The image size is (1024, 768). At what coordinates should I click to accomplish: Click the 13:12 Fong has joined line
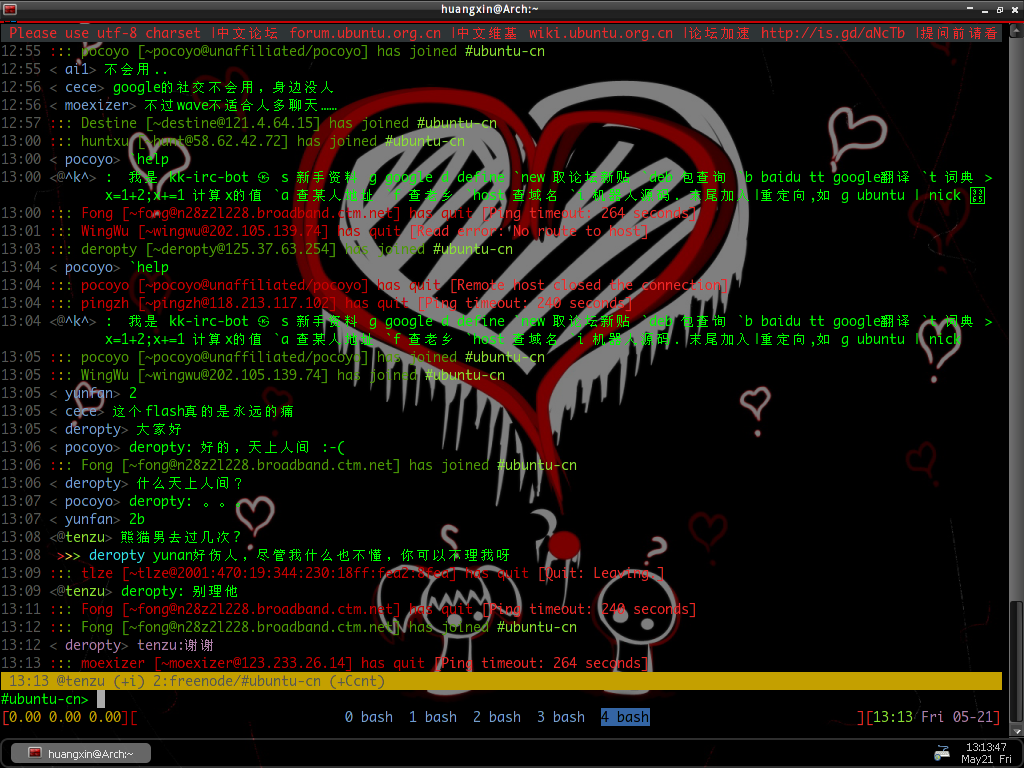[289, 627]
